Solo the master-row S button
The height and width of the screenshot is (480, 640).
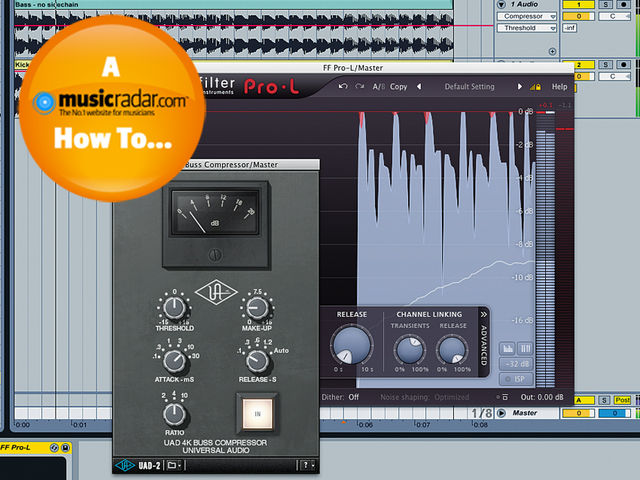pyautogui.click(x=604, y=400)
